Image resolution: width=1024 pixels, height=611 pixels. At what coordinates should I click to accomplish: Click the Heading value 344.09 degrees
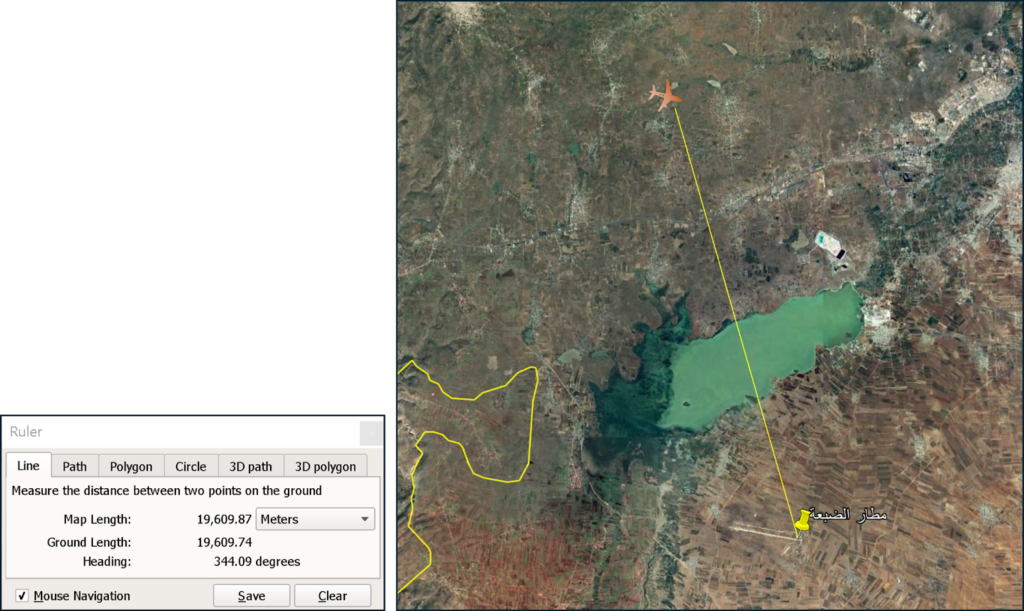[x=257, y=561]
